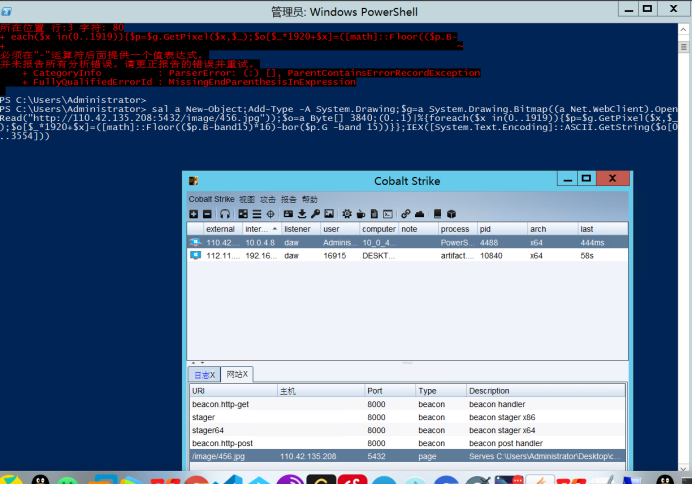Click the document macro icon in toolbar
The image size is (692, 484).
pos(374,214)
